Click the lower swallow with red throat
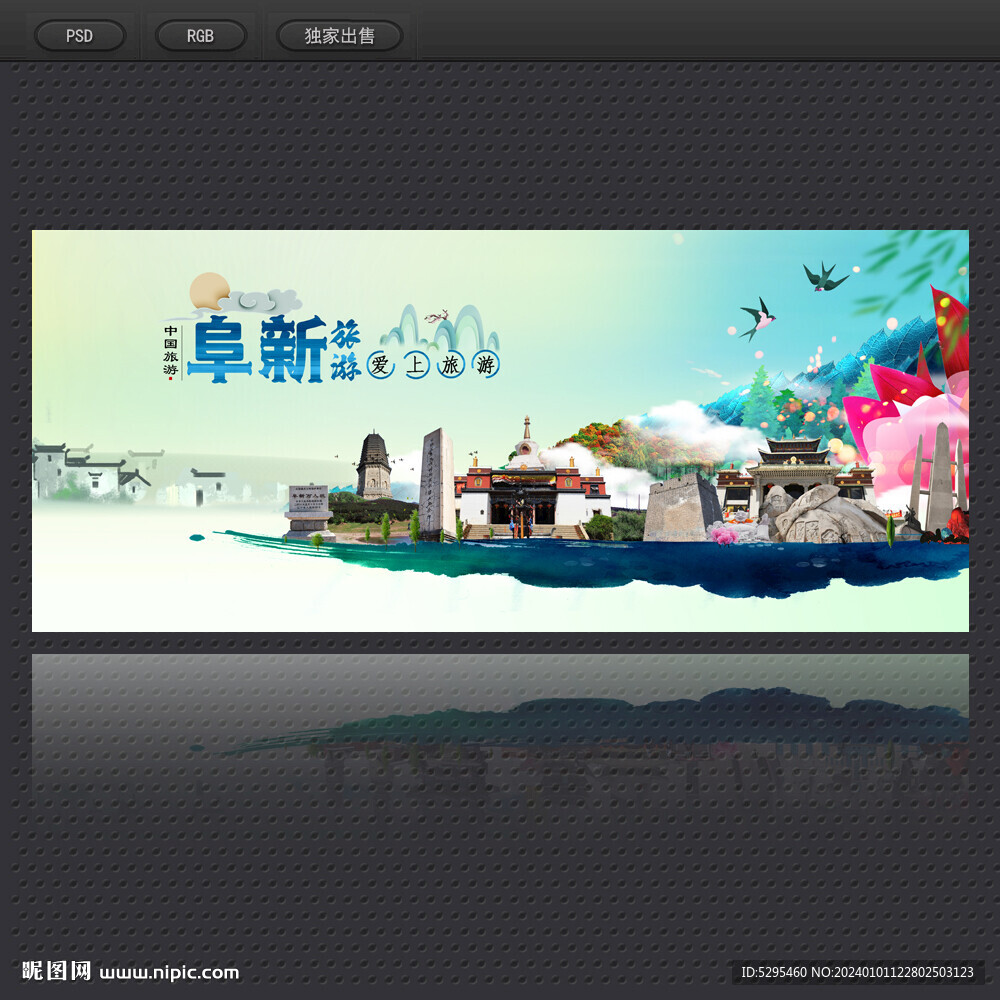Screen dimensions: 1000x1000 758,317
